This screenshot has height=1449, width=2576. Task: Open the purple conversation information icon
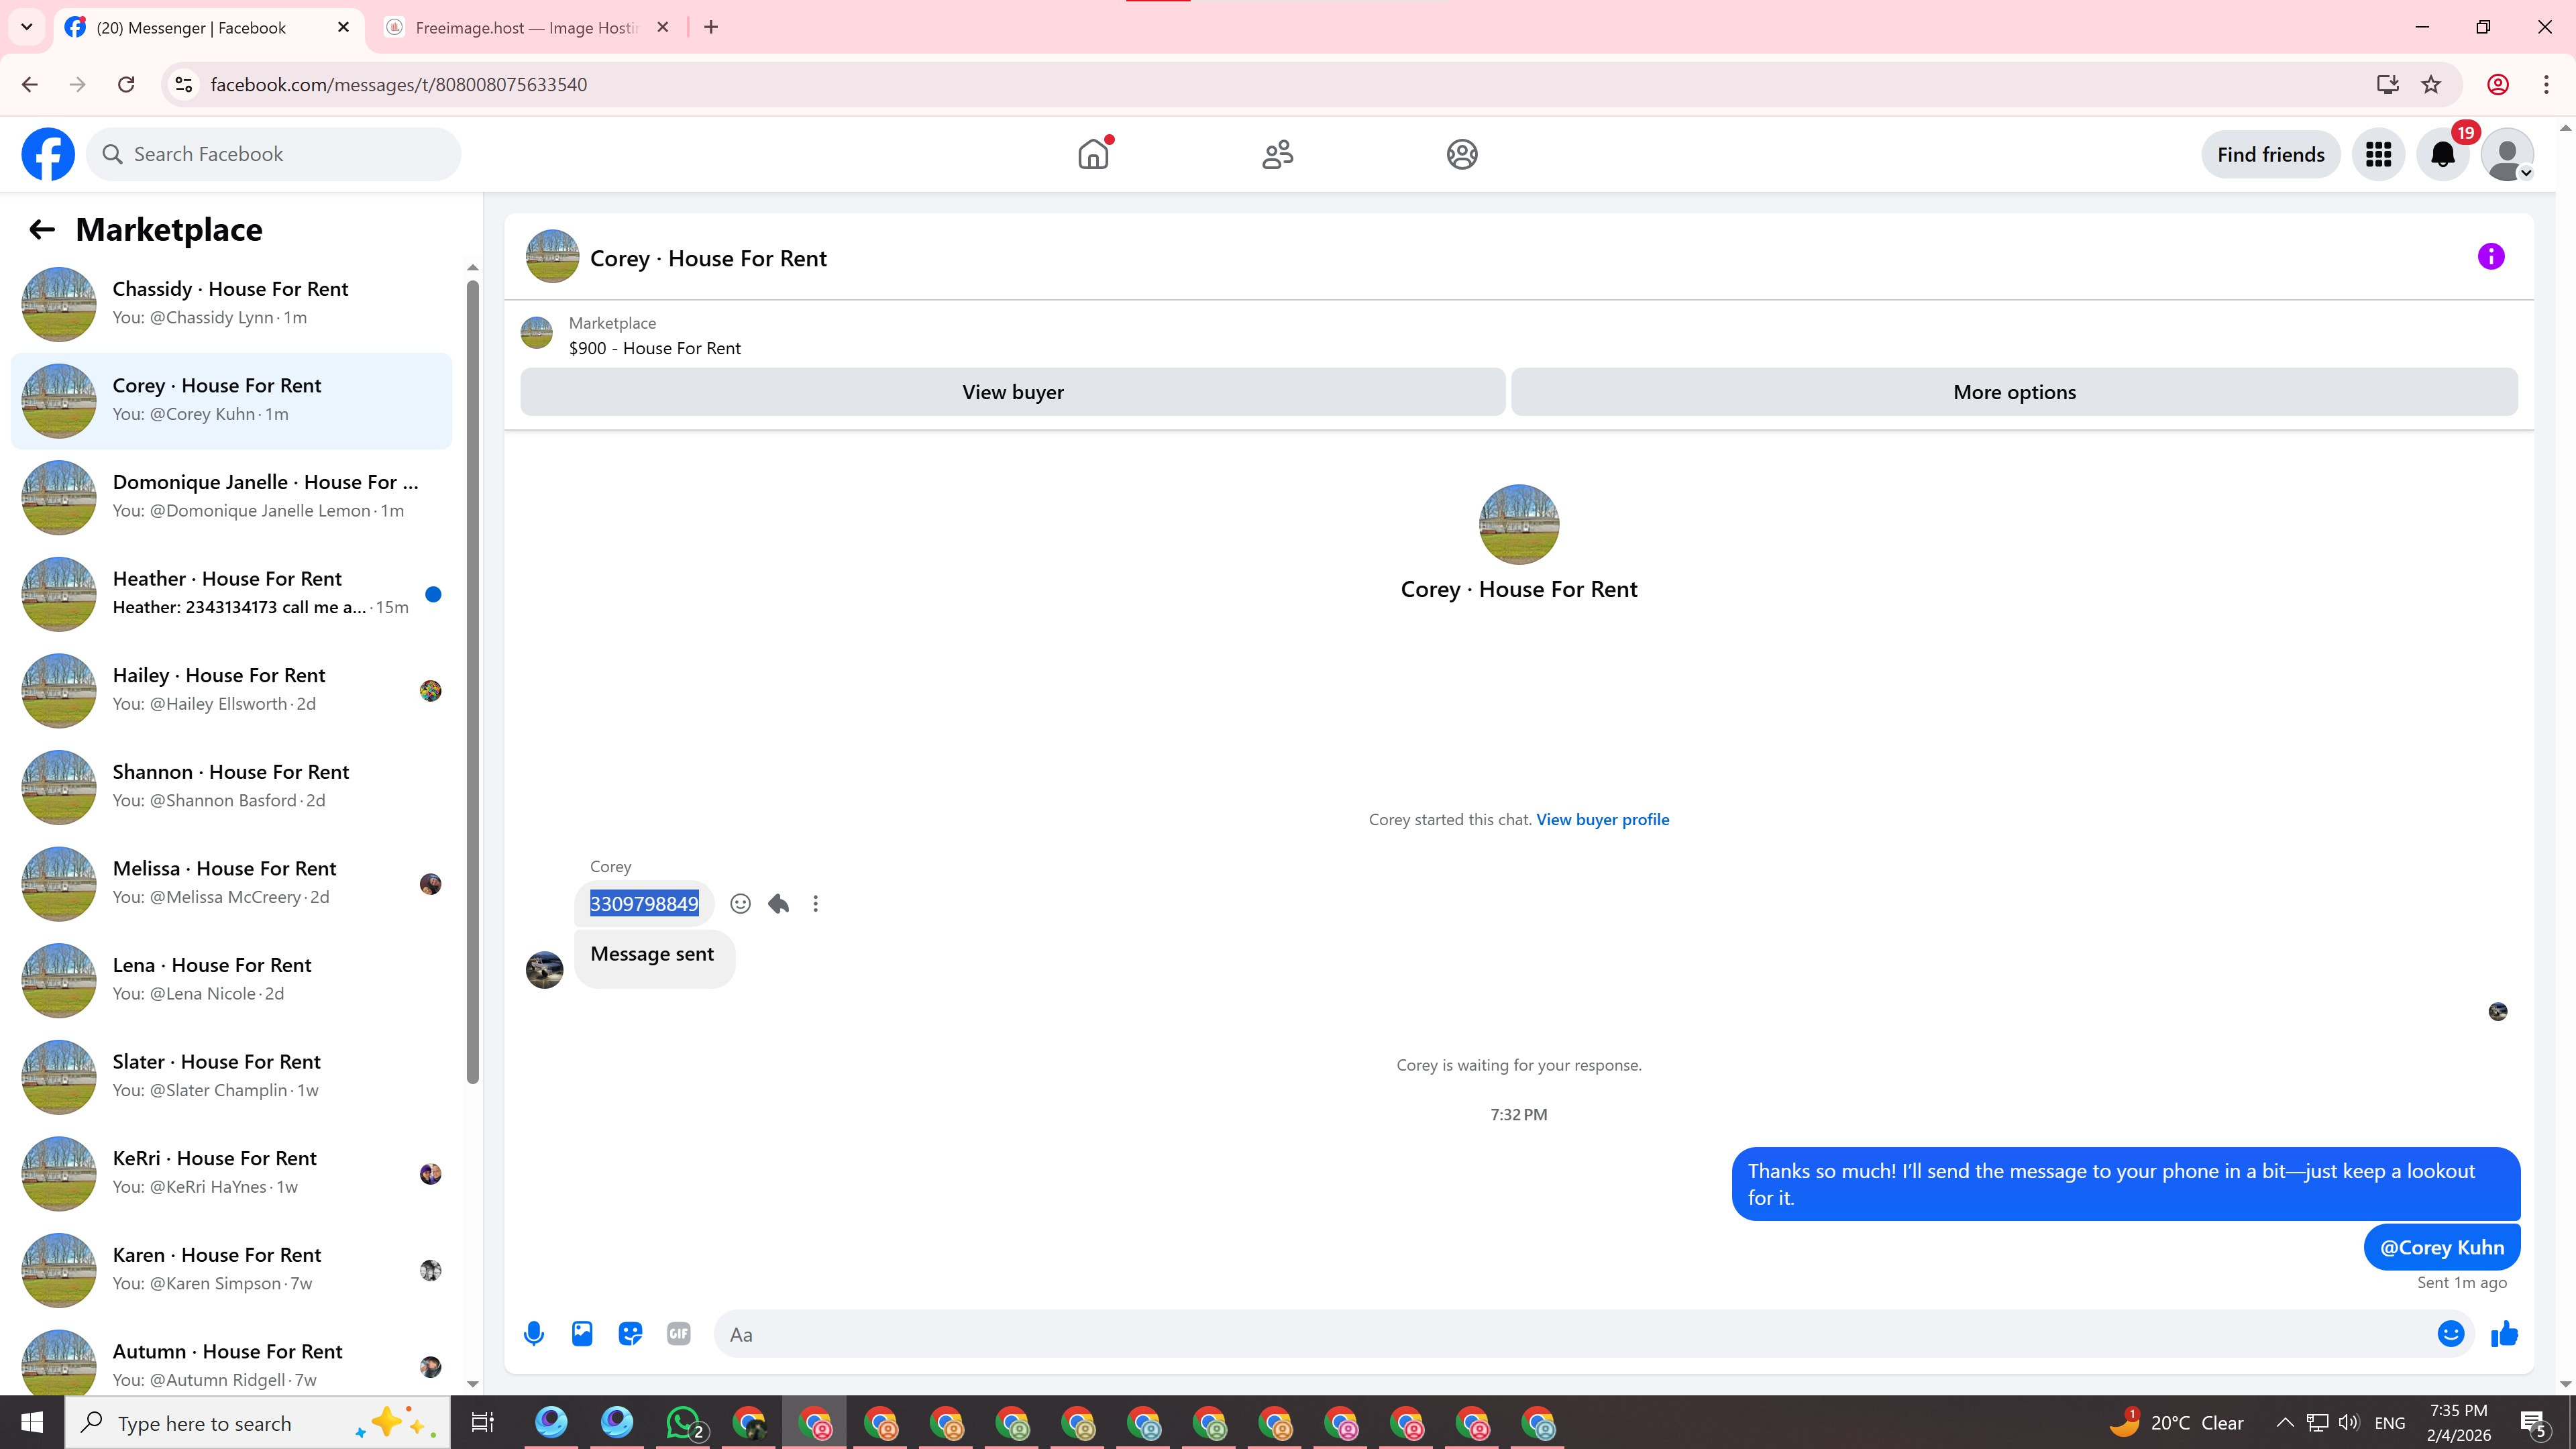coord(2490,257)
